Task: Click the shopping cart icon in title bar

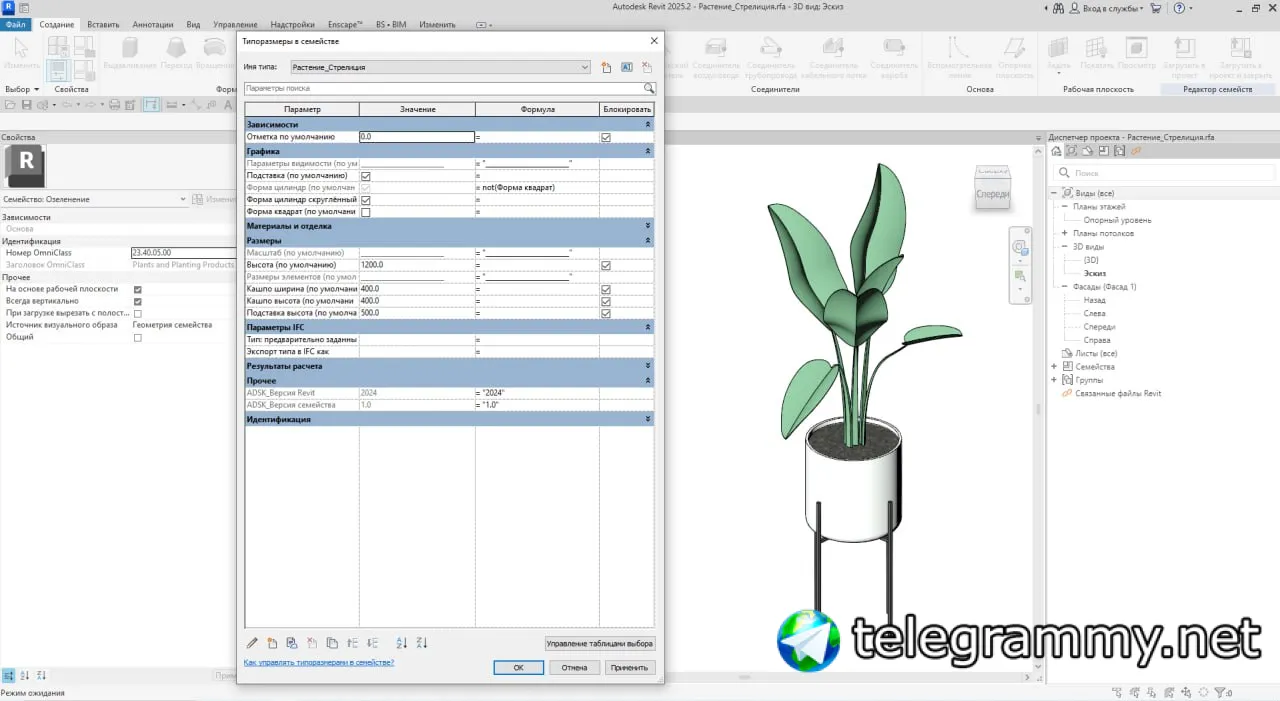Action: click(x=1156, y=8)
